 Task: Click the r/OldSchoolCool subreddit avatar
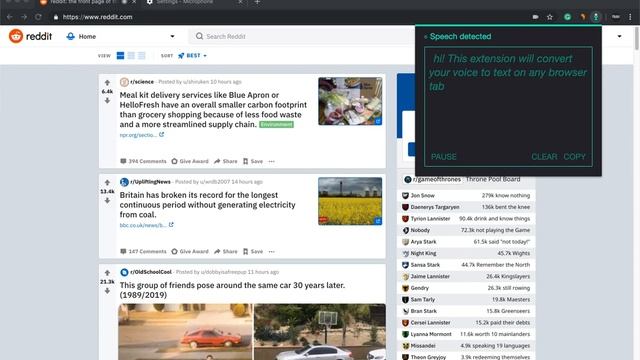[124, 272]
